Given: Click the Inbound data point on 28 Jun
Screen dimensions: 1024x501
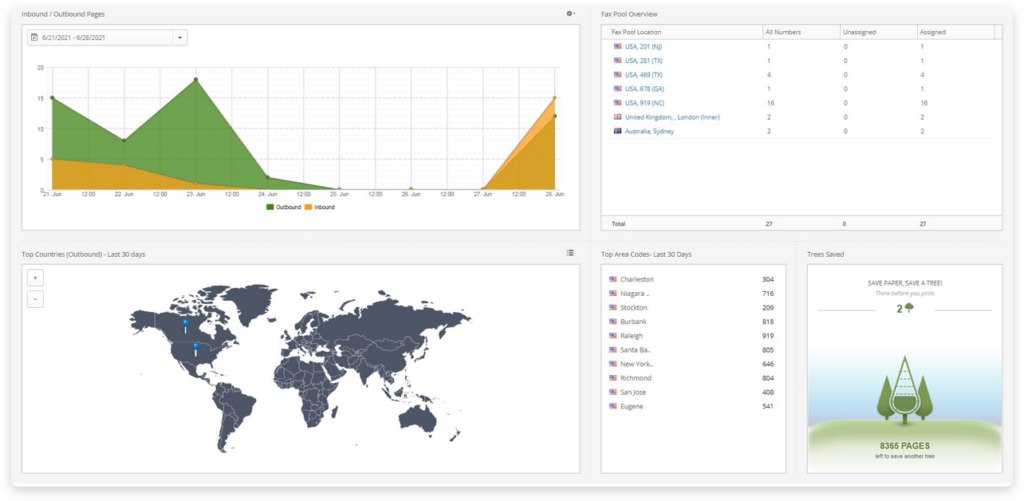Looking at the screenshot, I should pyautogui.click(x=554, y=98).
